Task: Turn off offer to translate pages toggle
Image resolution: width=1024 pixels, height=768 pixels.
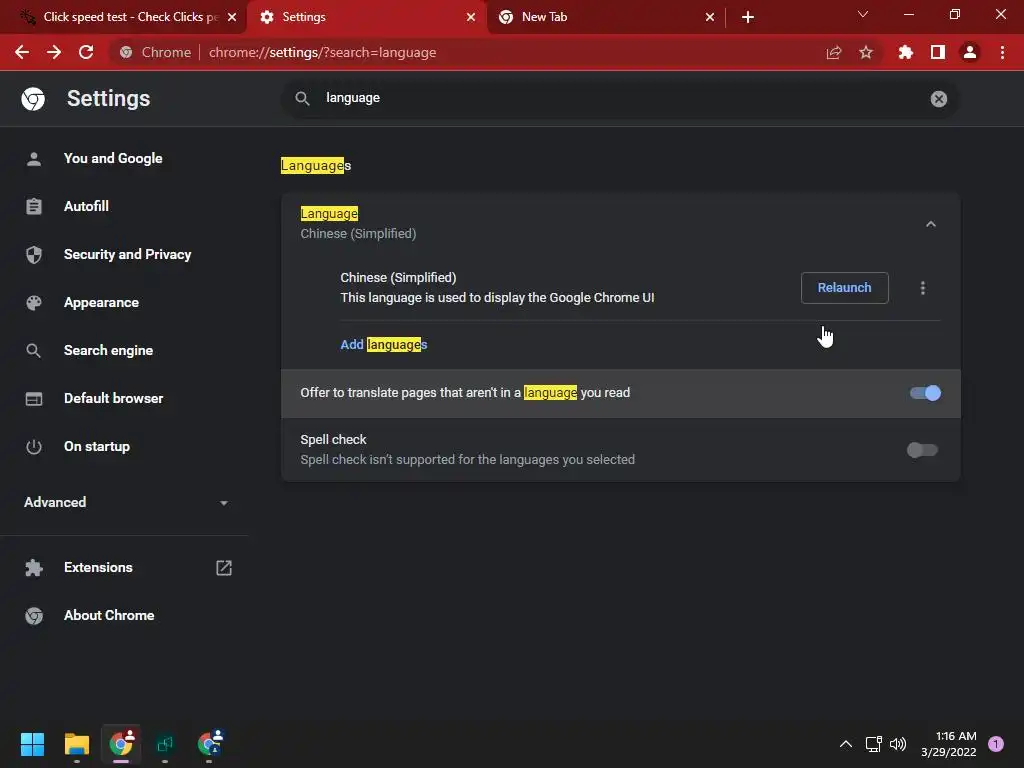Action: (x=925, y=393)
